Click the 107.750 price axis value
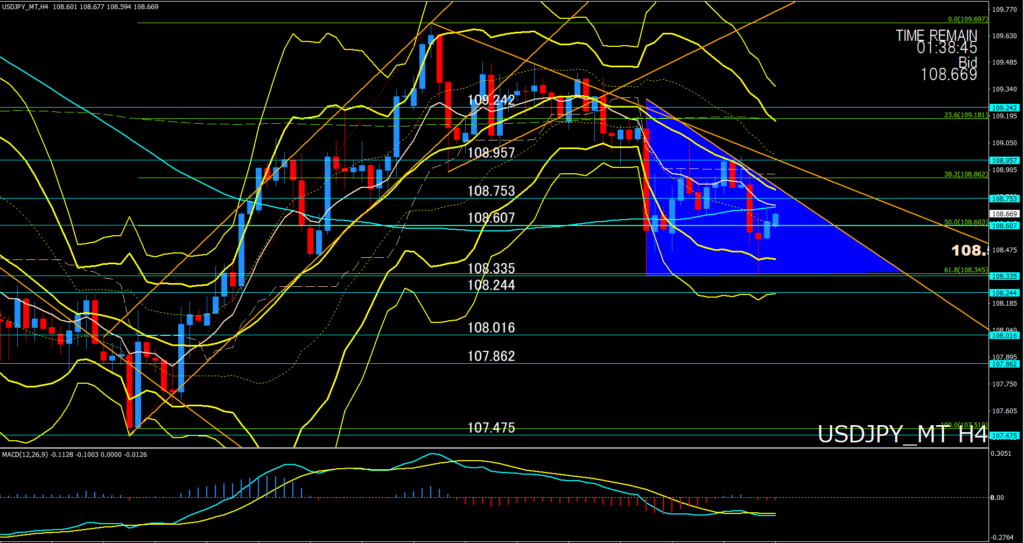The width and height of the screenshot is (1024, 543). 1004,384
